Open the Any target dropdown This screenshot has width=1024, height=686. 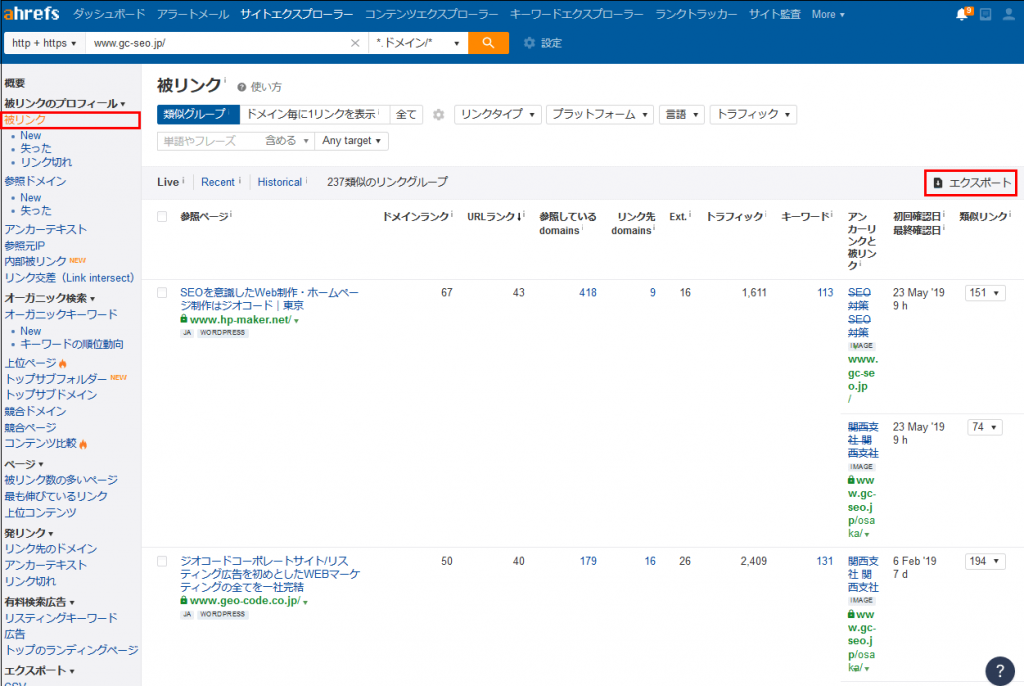tap(351, 140)
